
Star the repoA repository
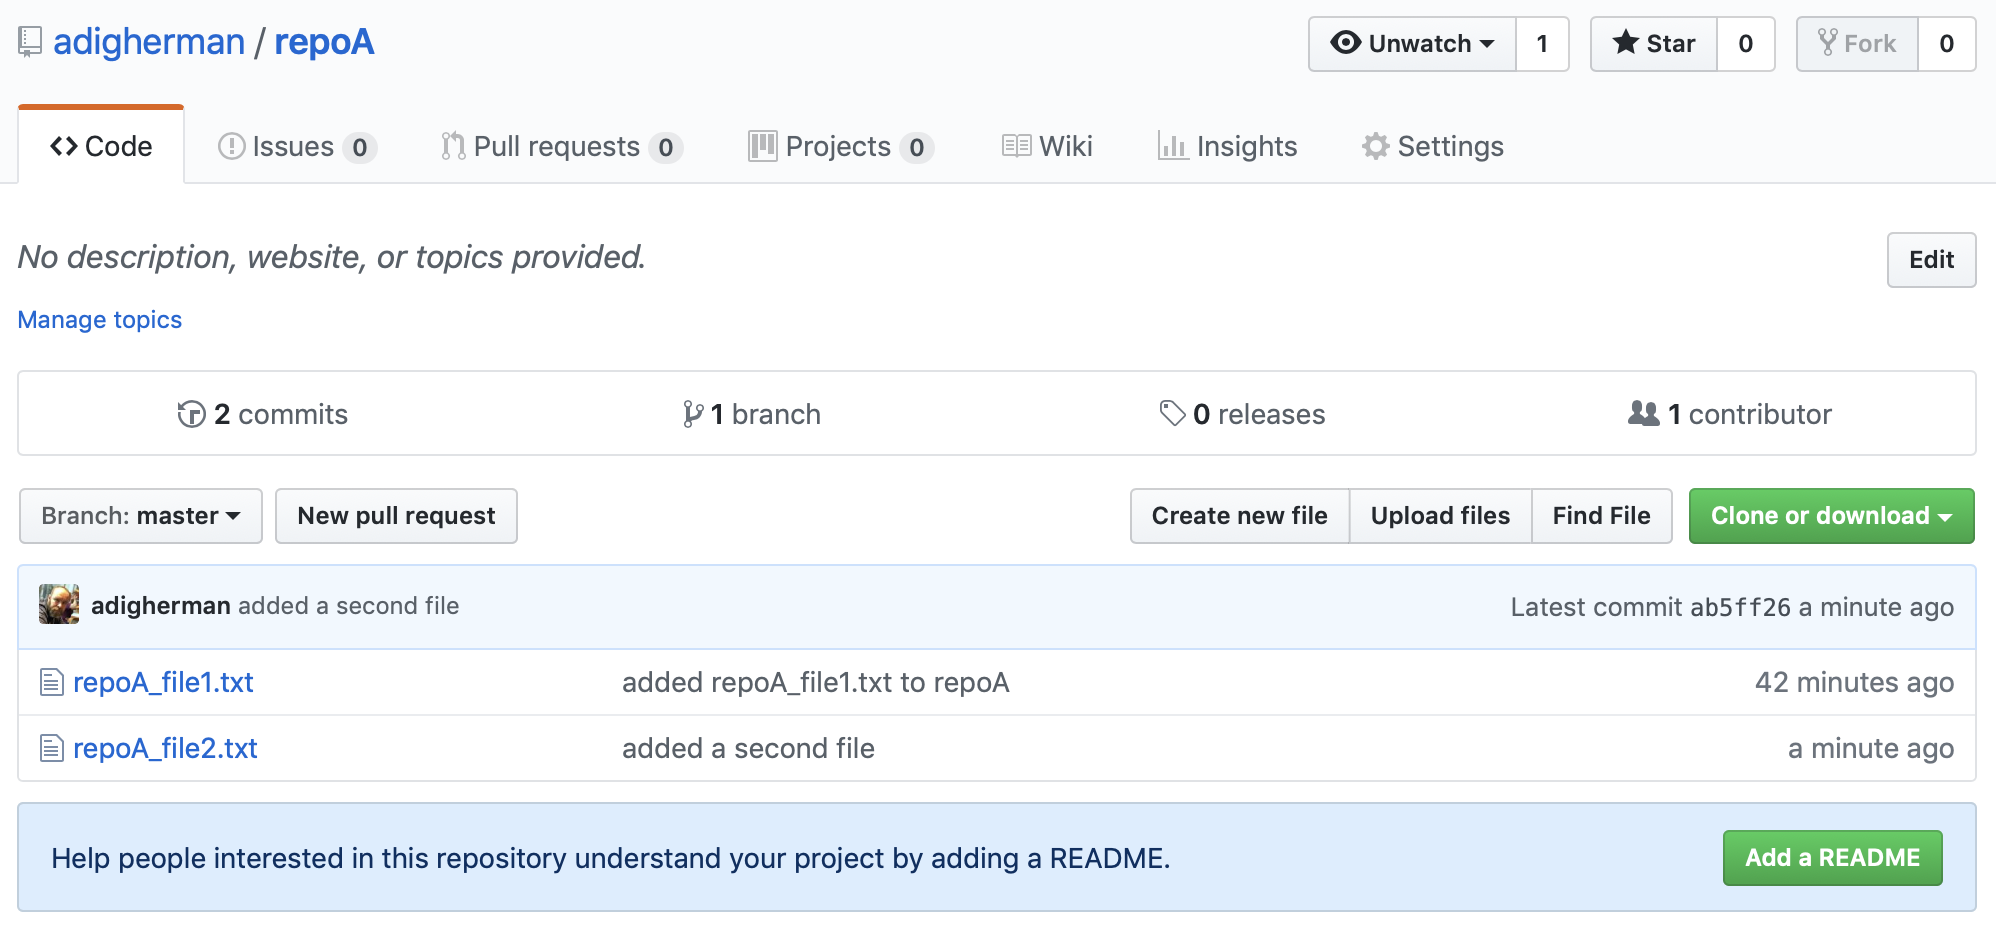click(1654, 44)
